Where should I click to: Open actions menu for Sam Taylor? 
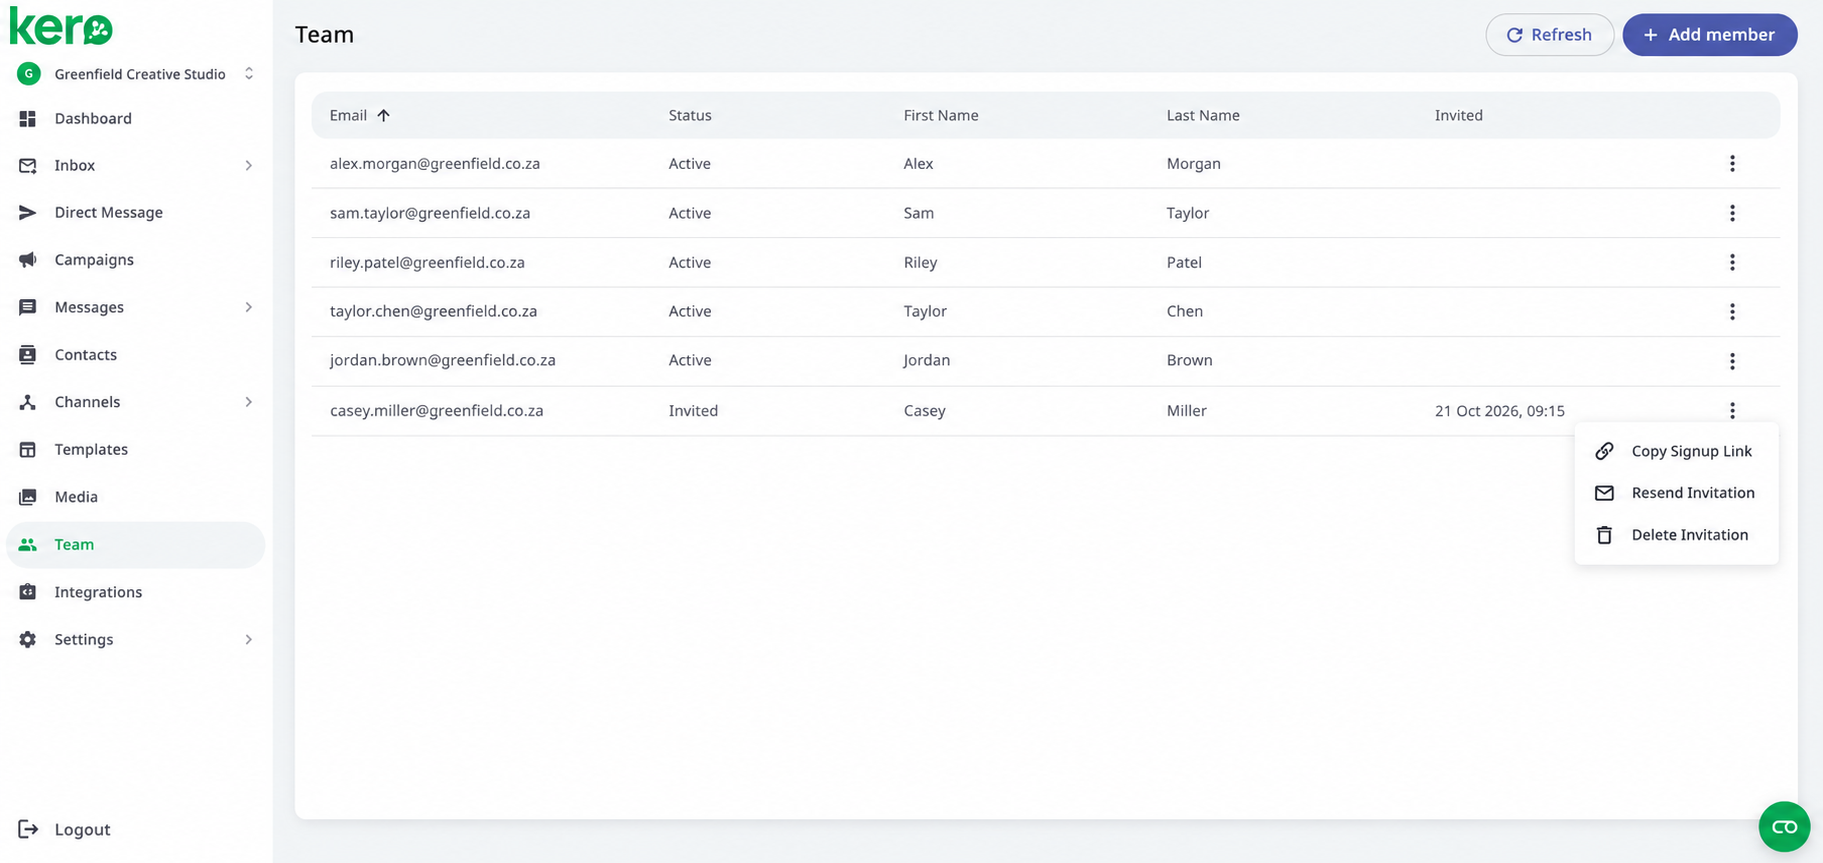1732,213
